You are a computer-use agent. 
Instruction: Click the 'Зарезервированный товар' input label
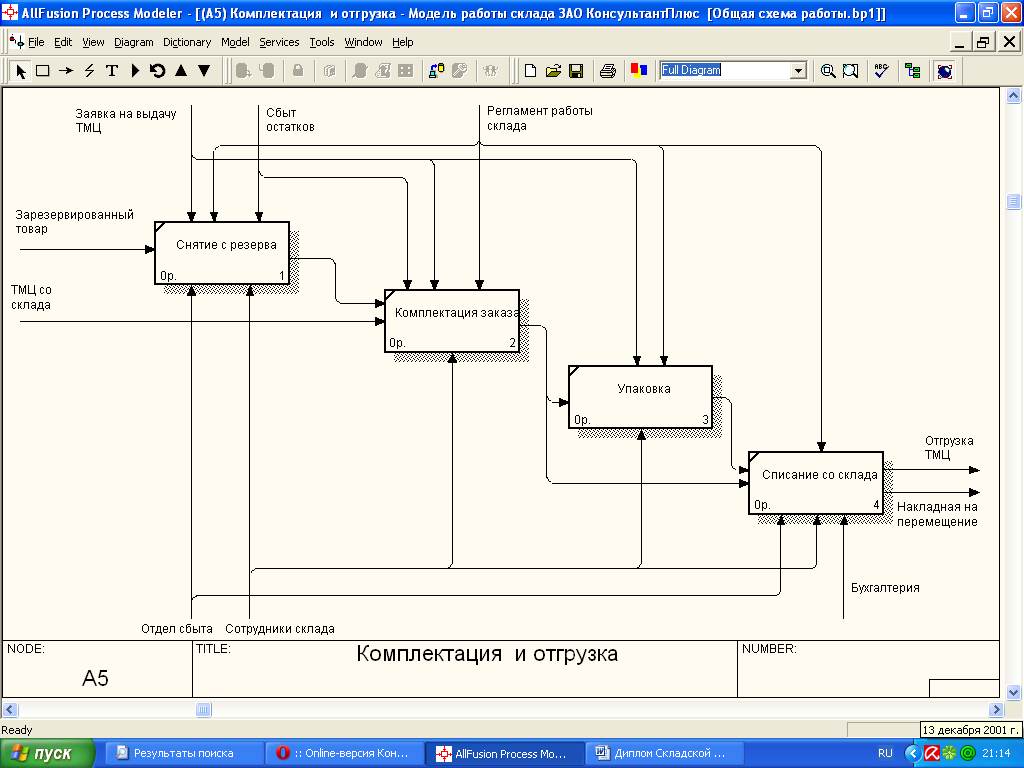[x=74, y=221]
